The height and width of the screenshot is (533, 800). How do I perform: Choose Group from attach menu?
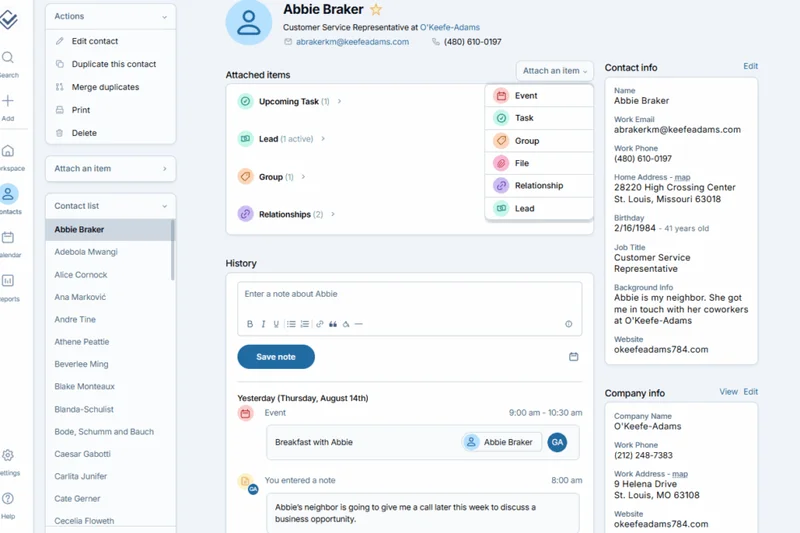coord(539,140)
